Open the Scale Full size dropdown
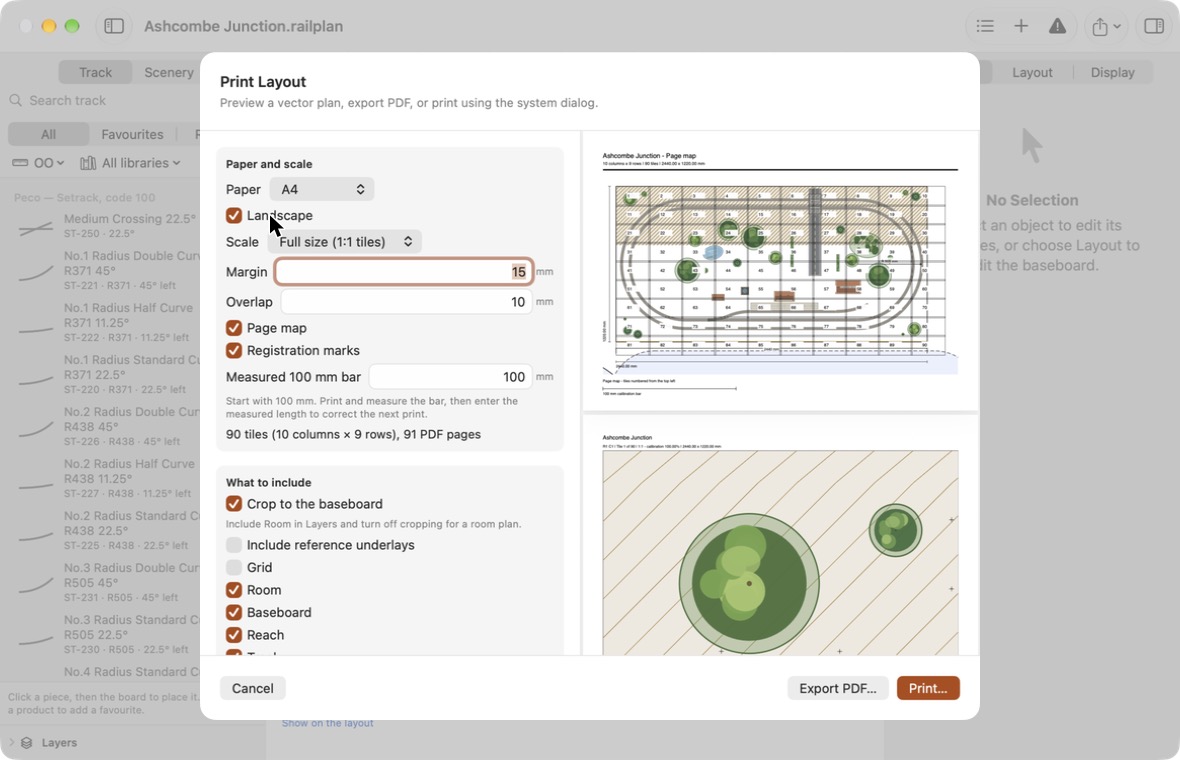1180x760 pixels. pos(345,242)
